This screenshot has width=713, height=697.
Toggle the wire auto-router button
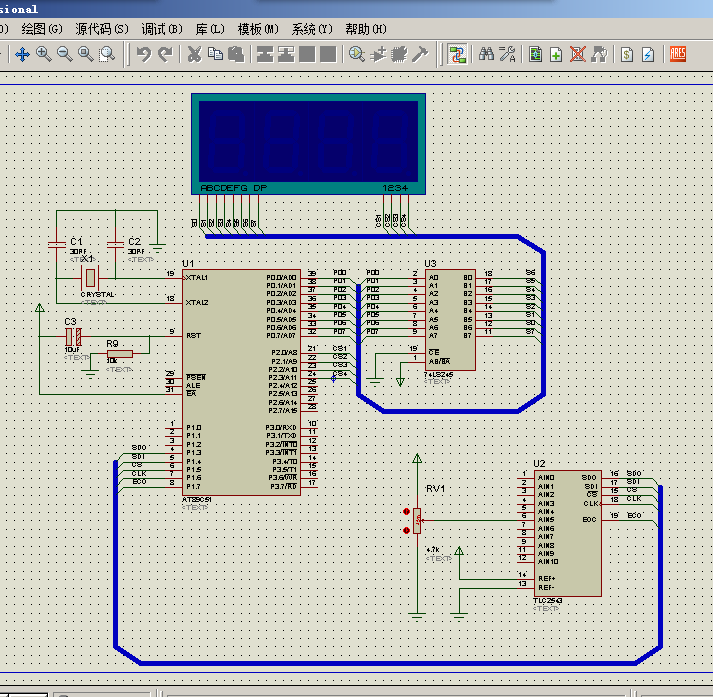click(x=457, y=55)
